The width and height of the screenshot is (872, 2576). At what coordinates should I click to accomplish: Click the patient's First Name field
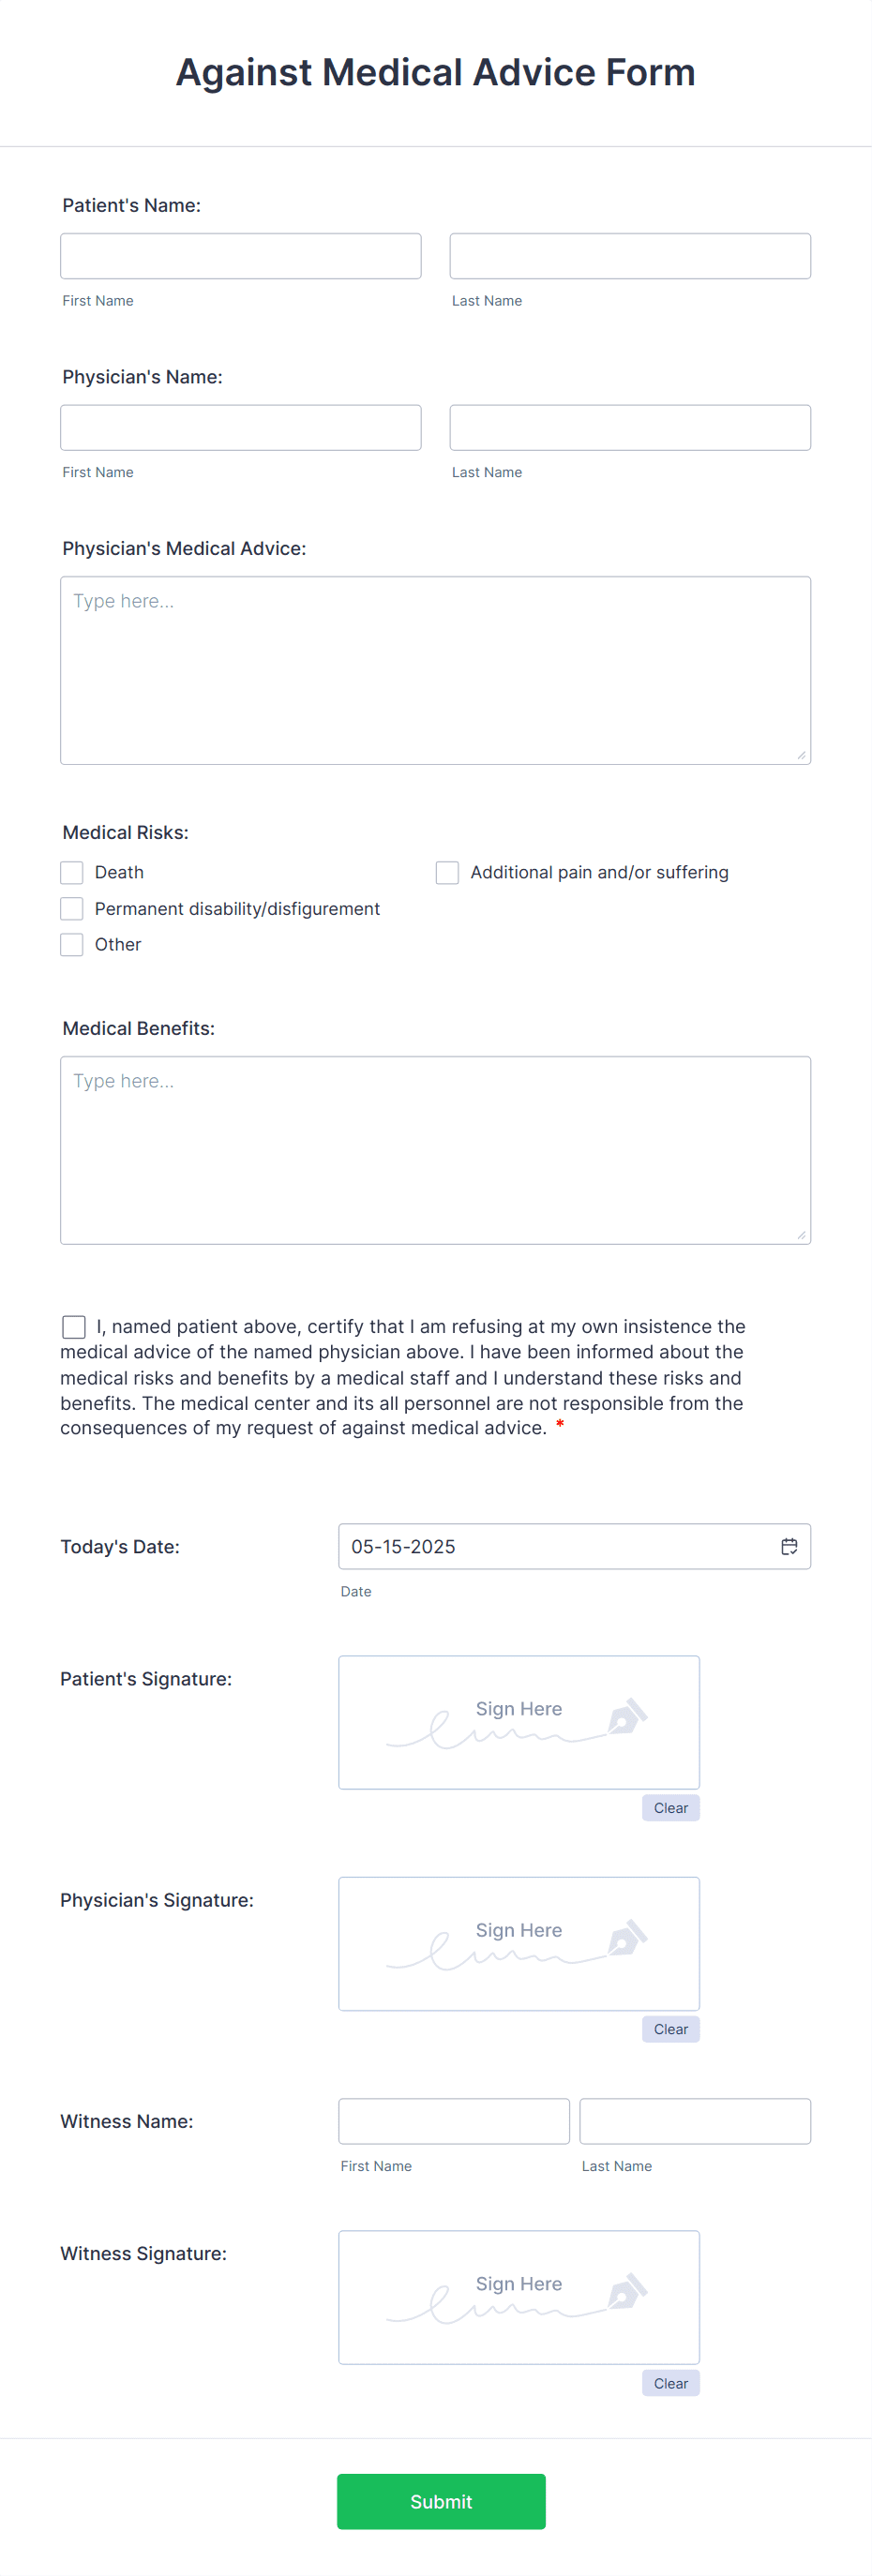pos(240,256)
